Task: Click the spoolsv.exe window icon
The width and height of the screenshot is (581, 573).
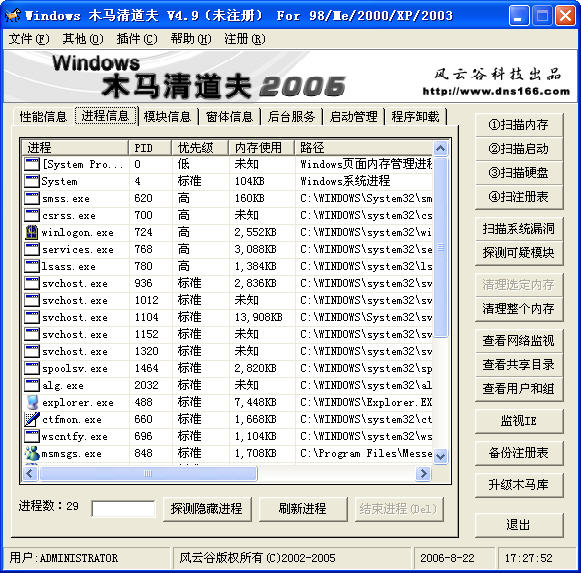Action: (31, 368)
